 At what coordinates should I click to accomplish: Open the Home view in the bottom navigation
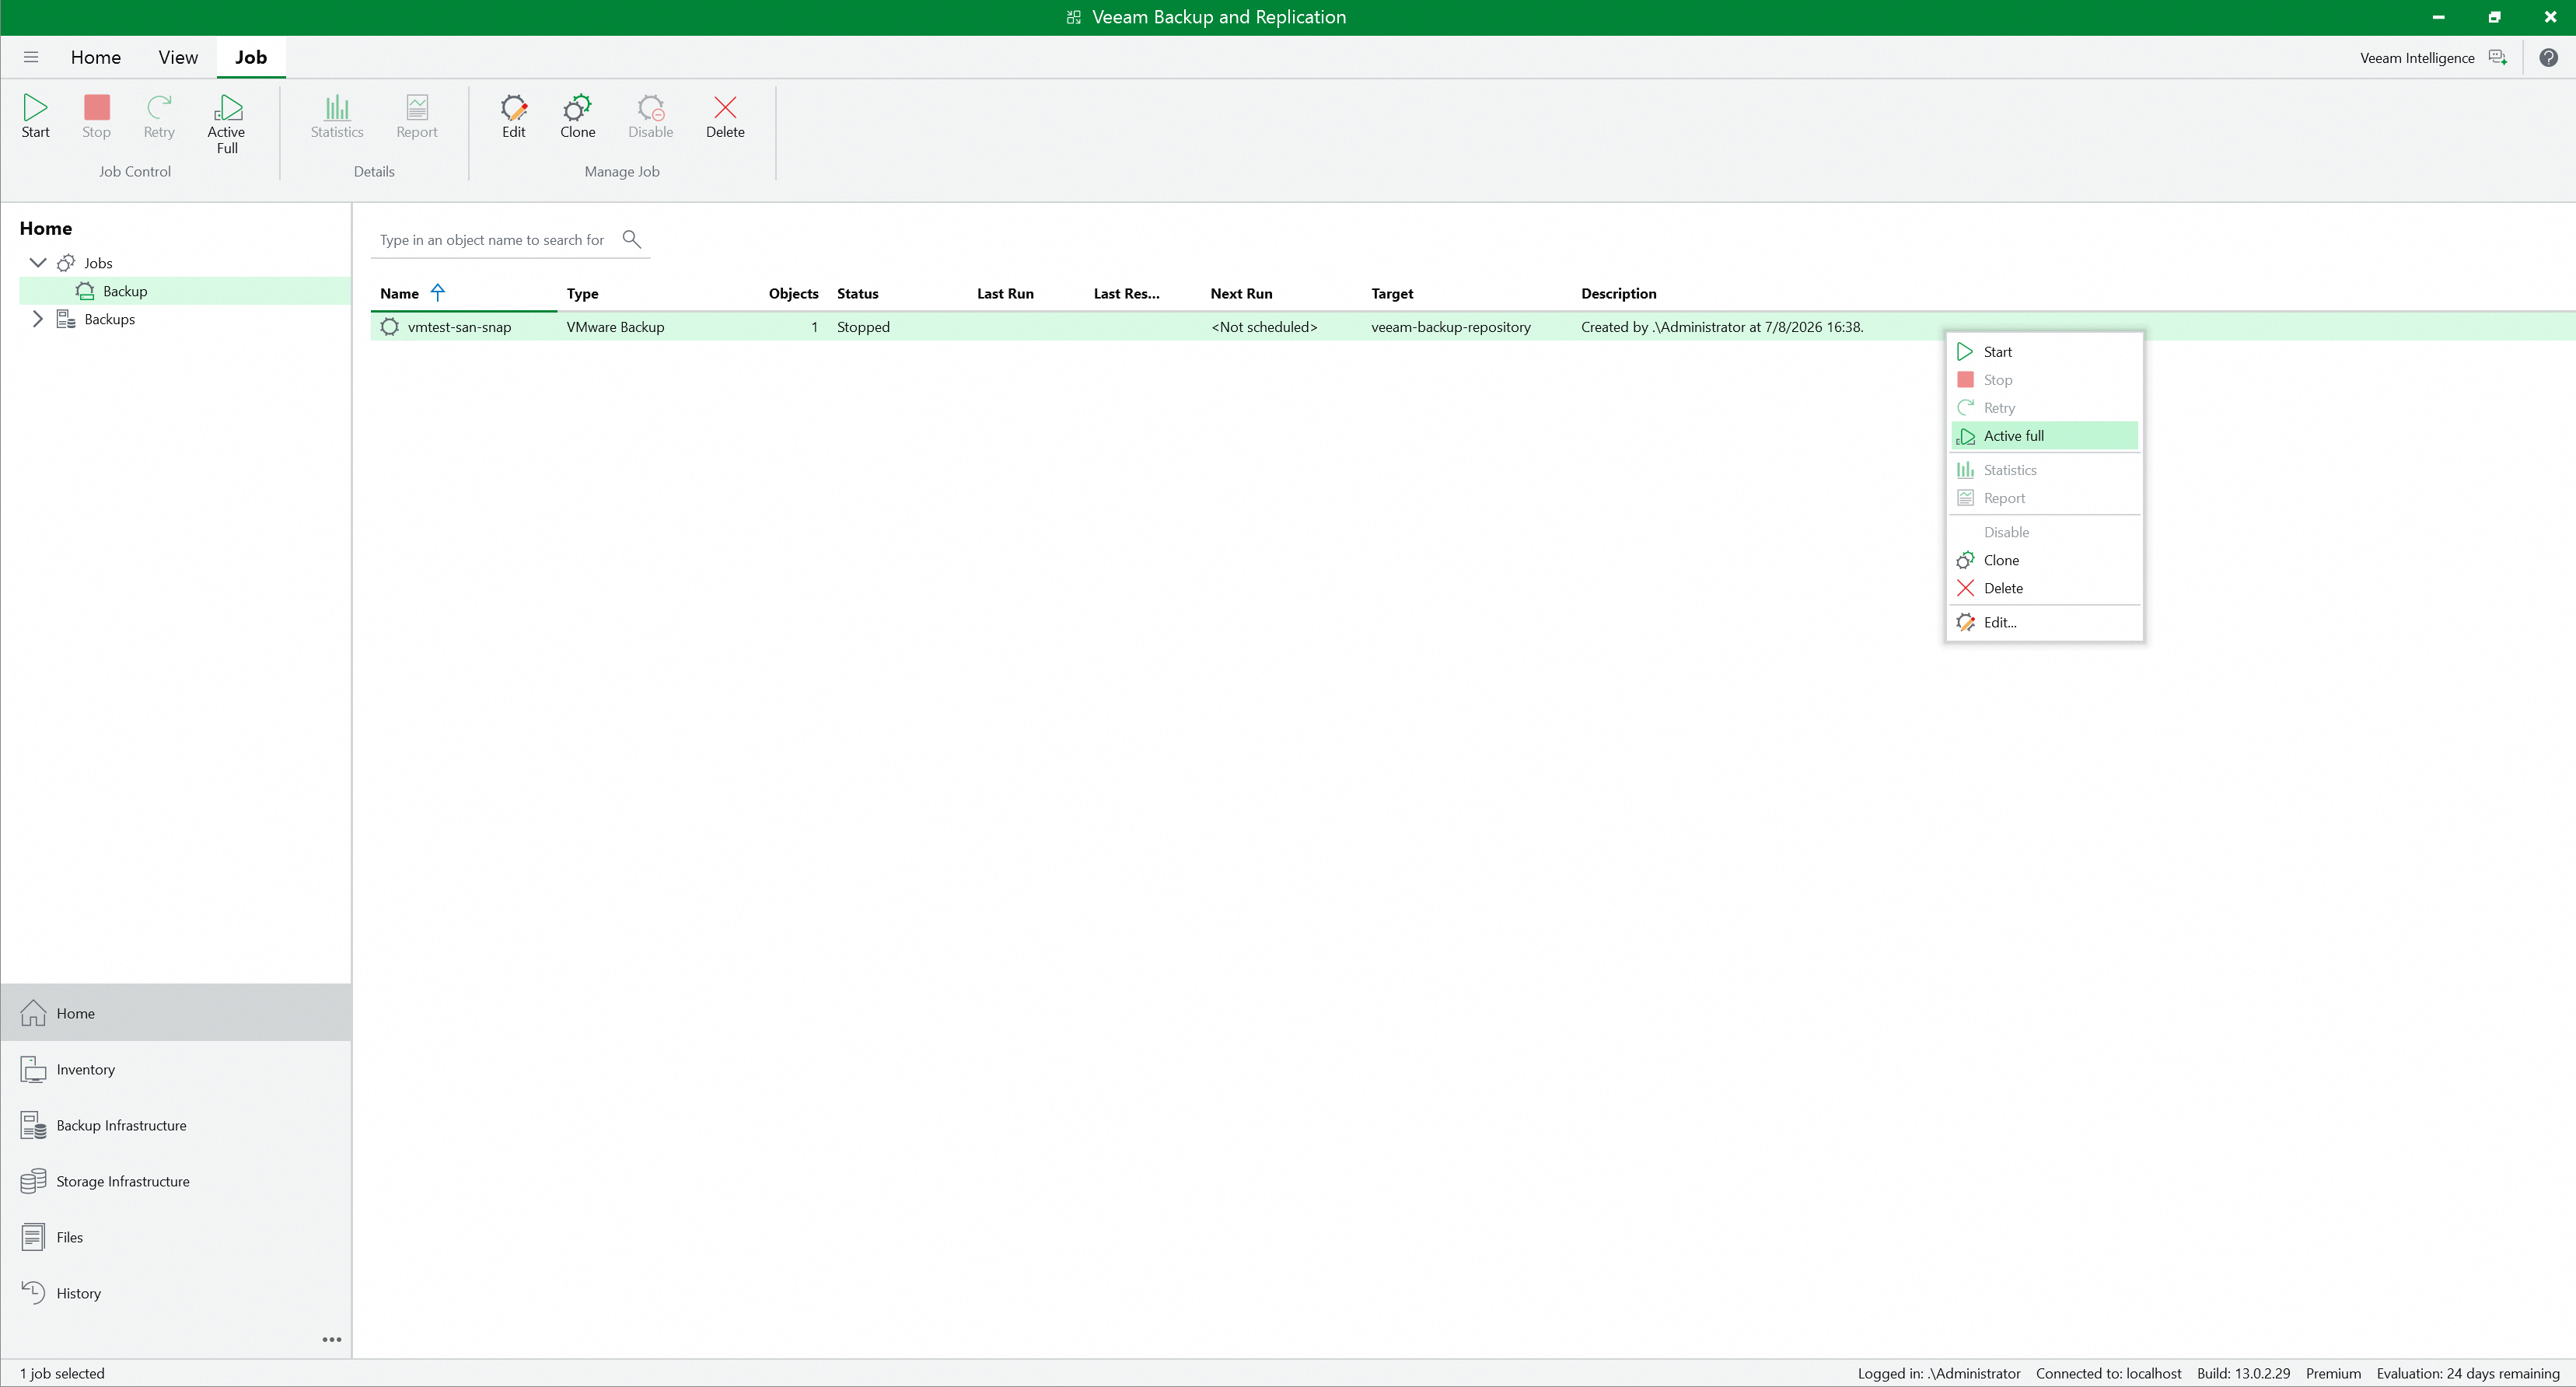176,1013
